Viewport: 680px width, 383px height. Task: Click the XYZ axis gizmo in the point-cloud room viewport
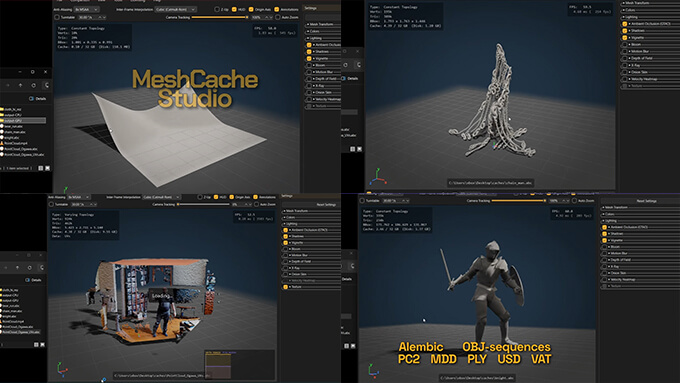62,369
